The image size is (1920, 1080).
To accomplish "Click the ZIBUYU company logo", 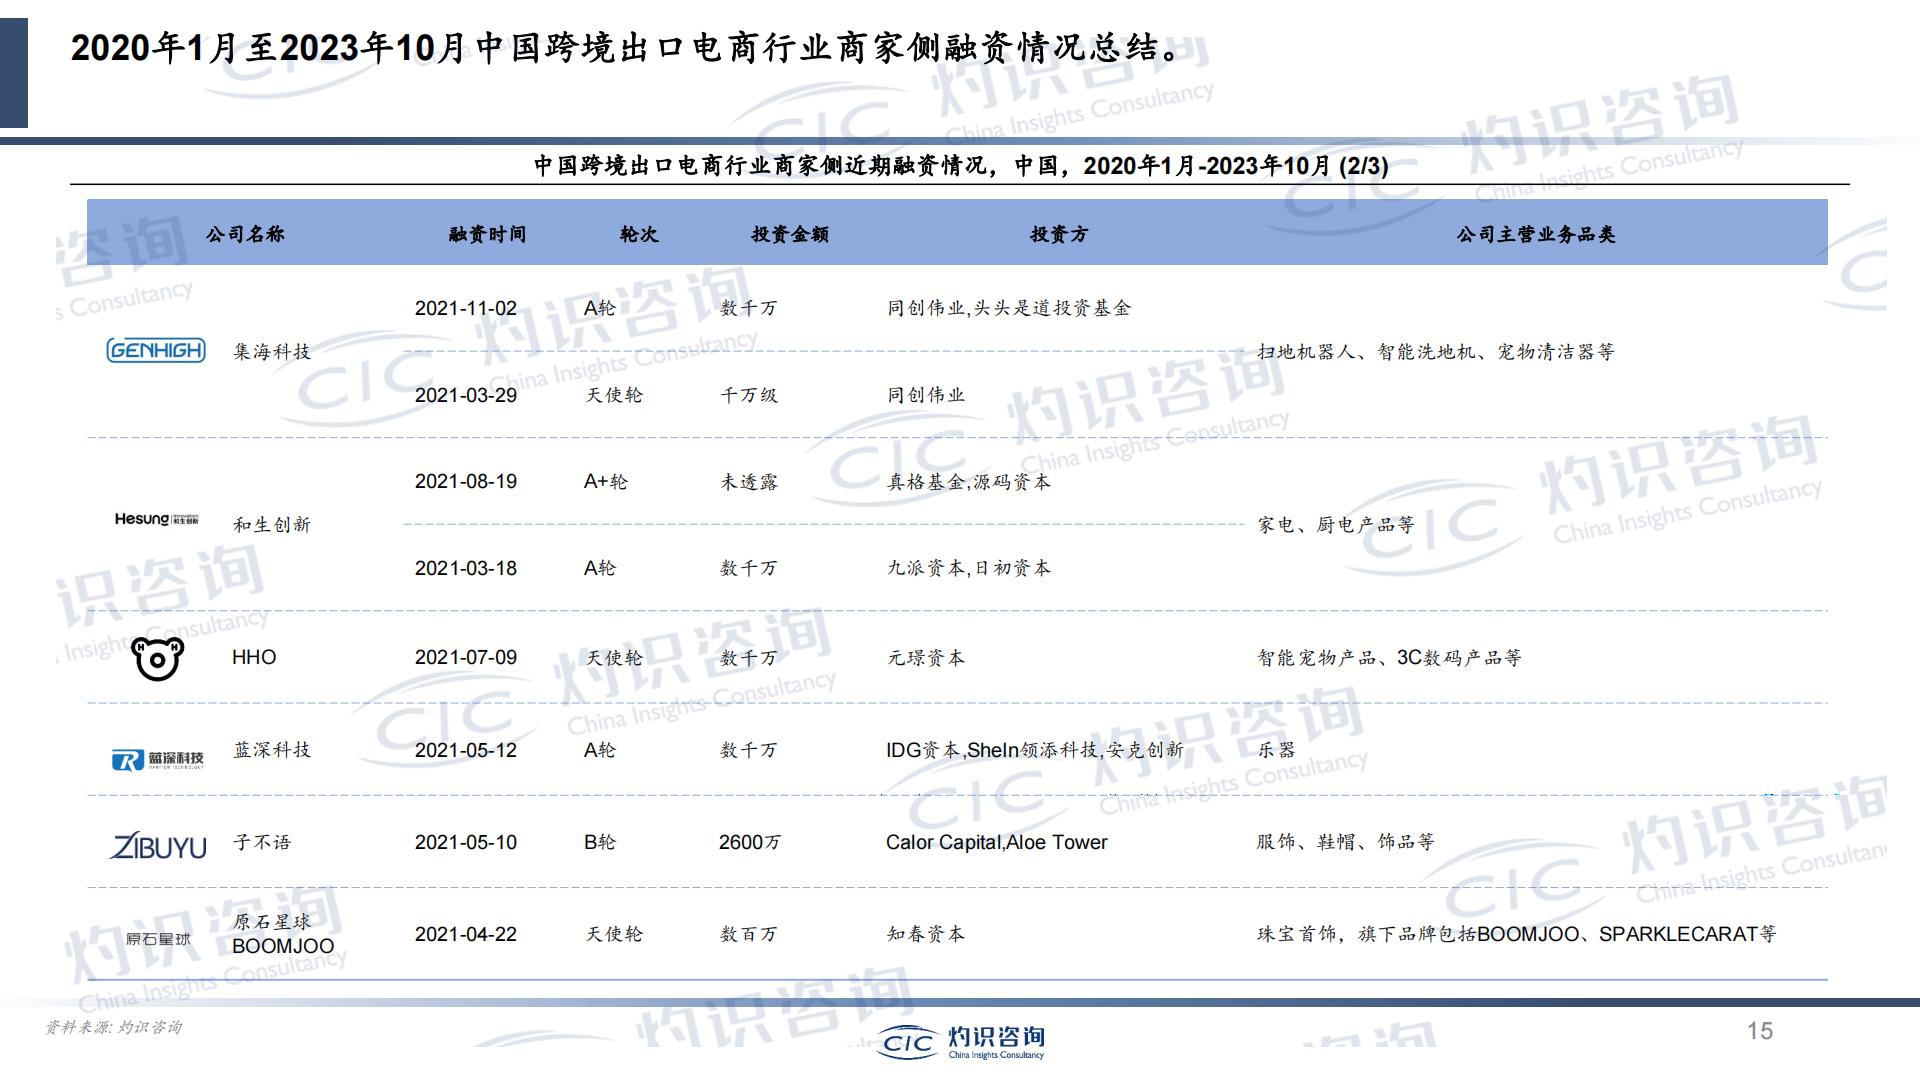I will 157,846.
